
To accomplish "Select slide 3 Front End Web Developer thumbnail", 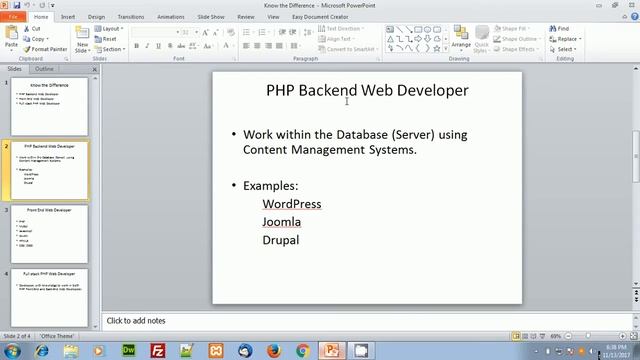I will [49, 234].
